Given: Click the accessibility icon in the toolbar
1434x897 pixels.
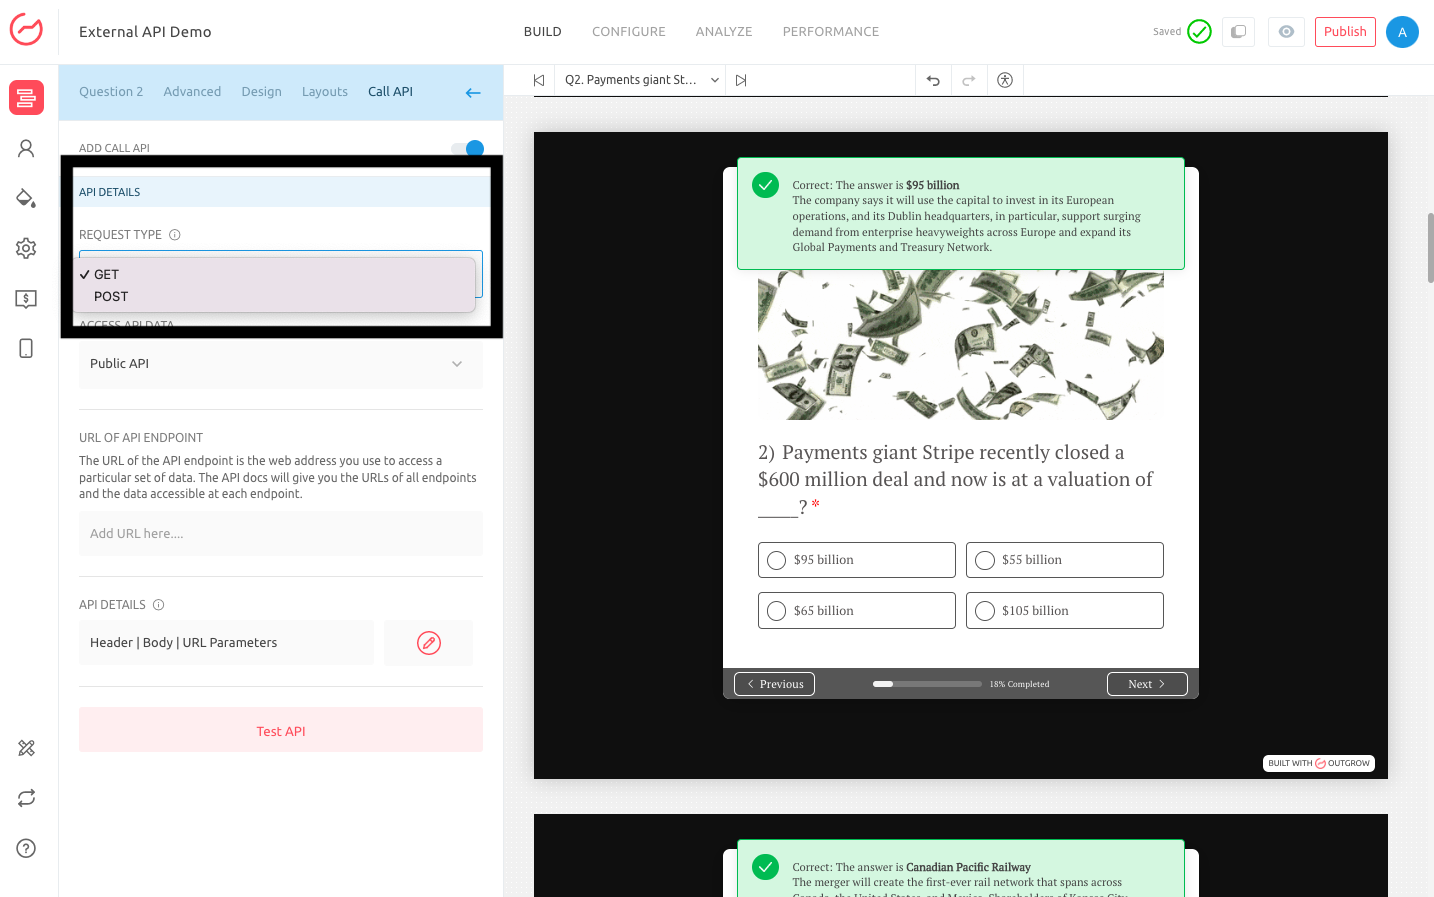Looking at the screenshot, I should 1005,80.
